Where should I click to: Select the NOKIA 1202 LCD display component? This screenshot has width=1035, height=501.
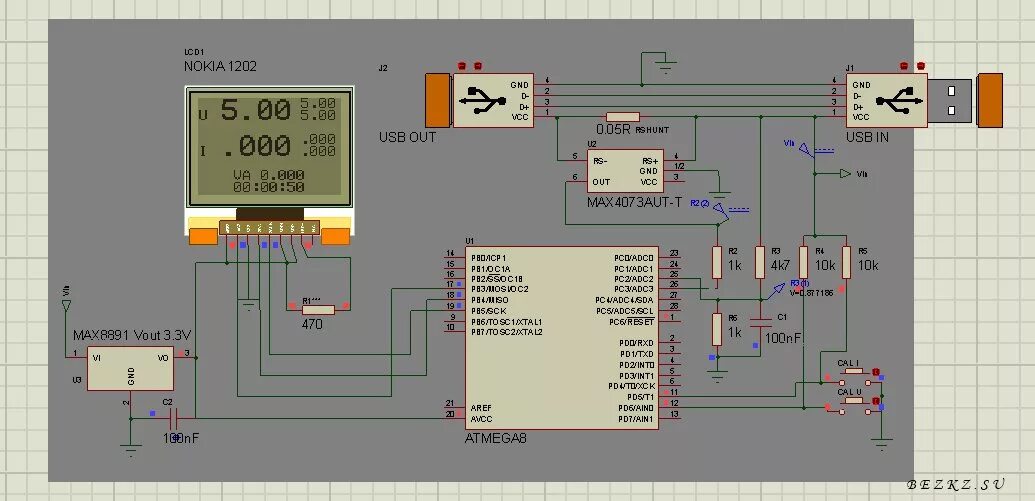(x=269, y=165)
